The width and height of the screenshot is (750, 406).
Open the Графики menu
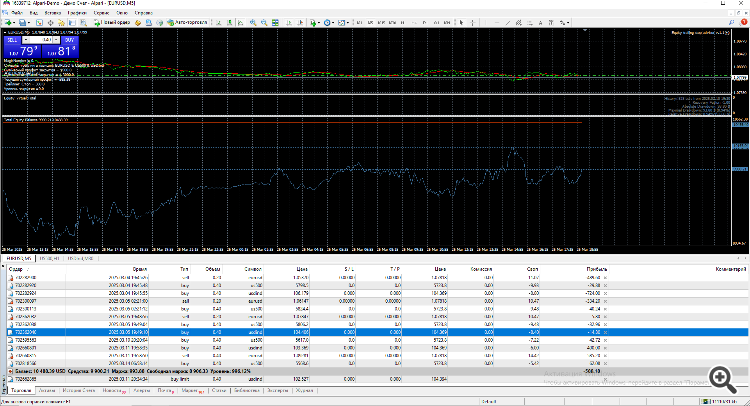pyautogui.click(x=78, y=12)
